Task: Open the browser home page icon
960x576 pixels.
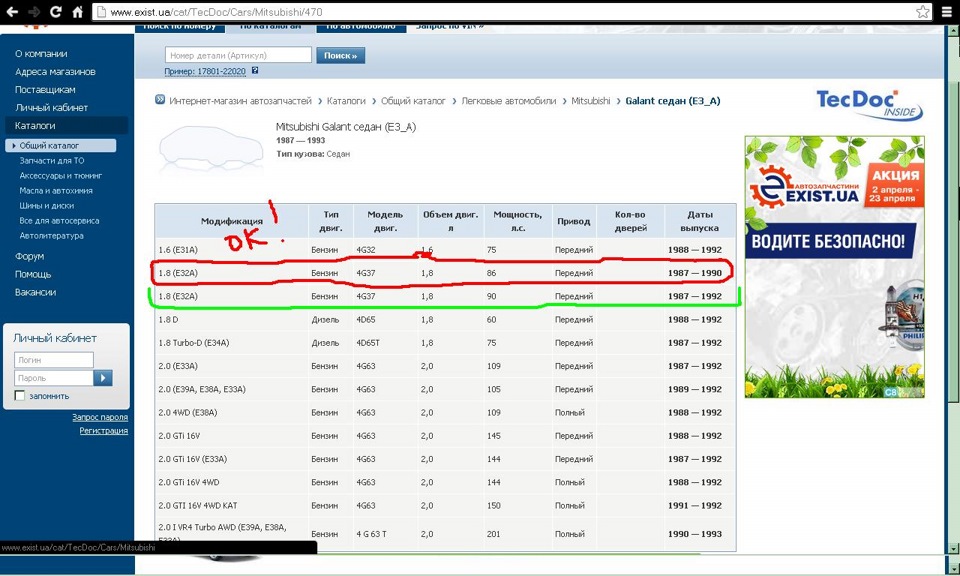Action: click(x=78, y=12)
